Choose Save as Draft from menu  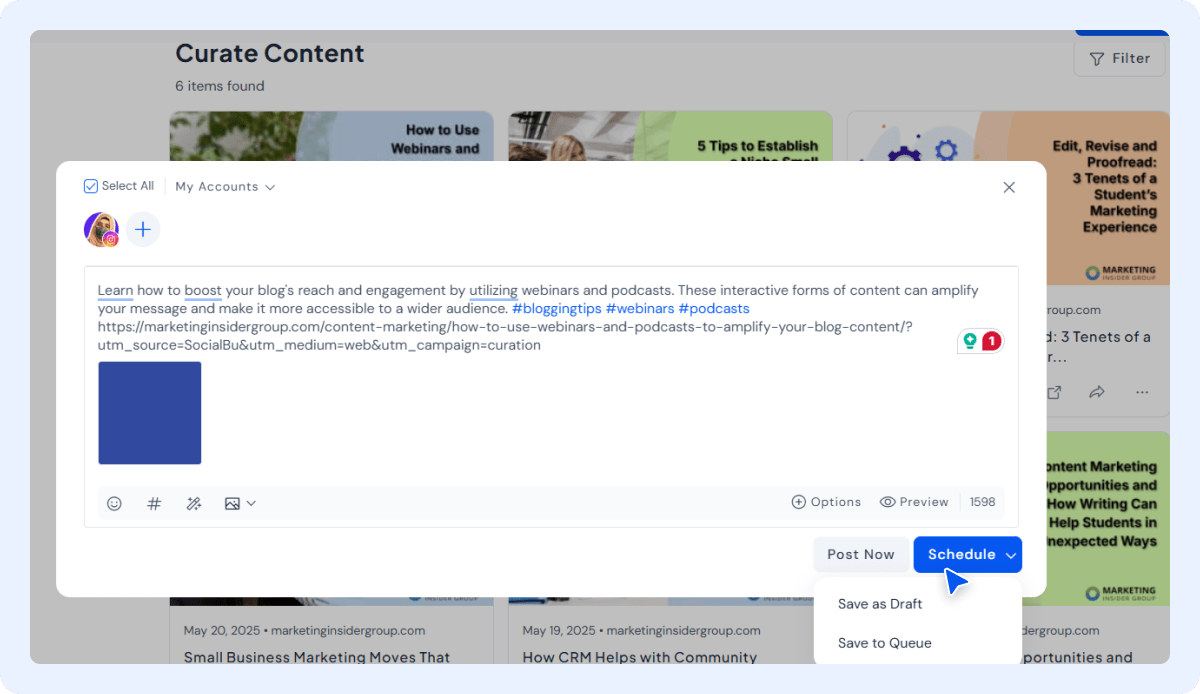880,604
